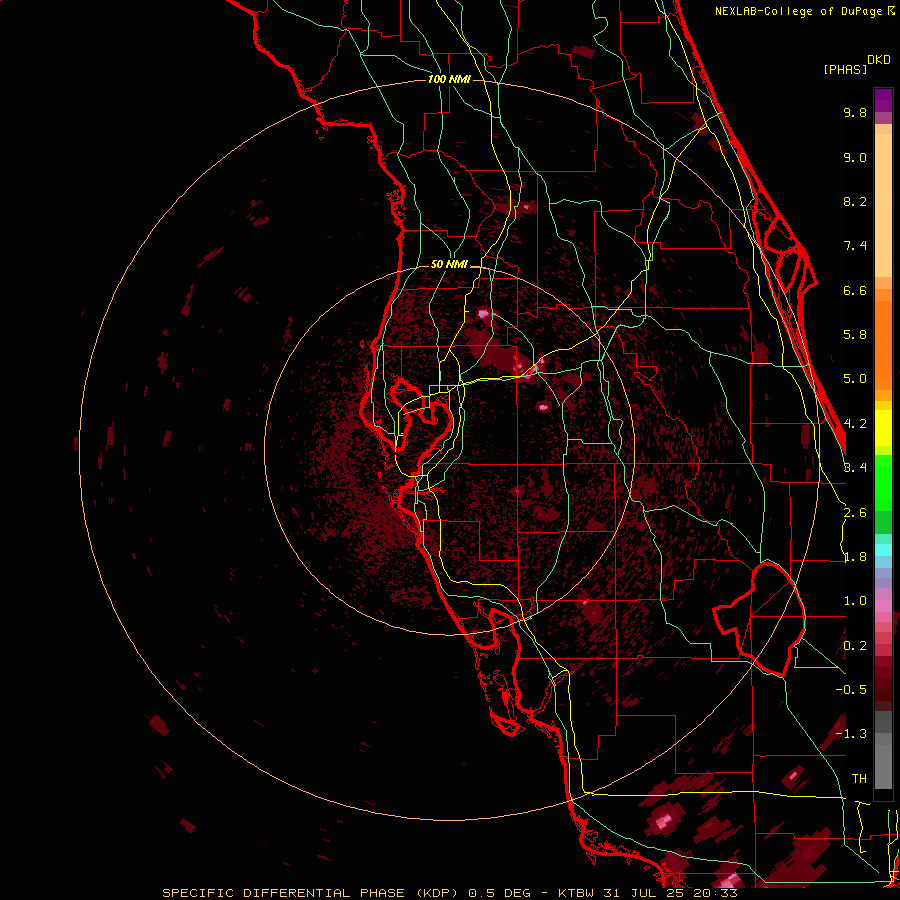Select the 5.0 legend value
Image resolution: width=900 pixels, height=900 pixels.
coord(855,379)
